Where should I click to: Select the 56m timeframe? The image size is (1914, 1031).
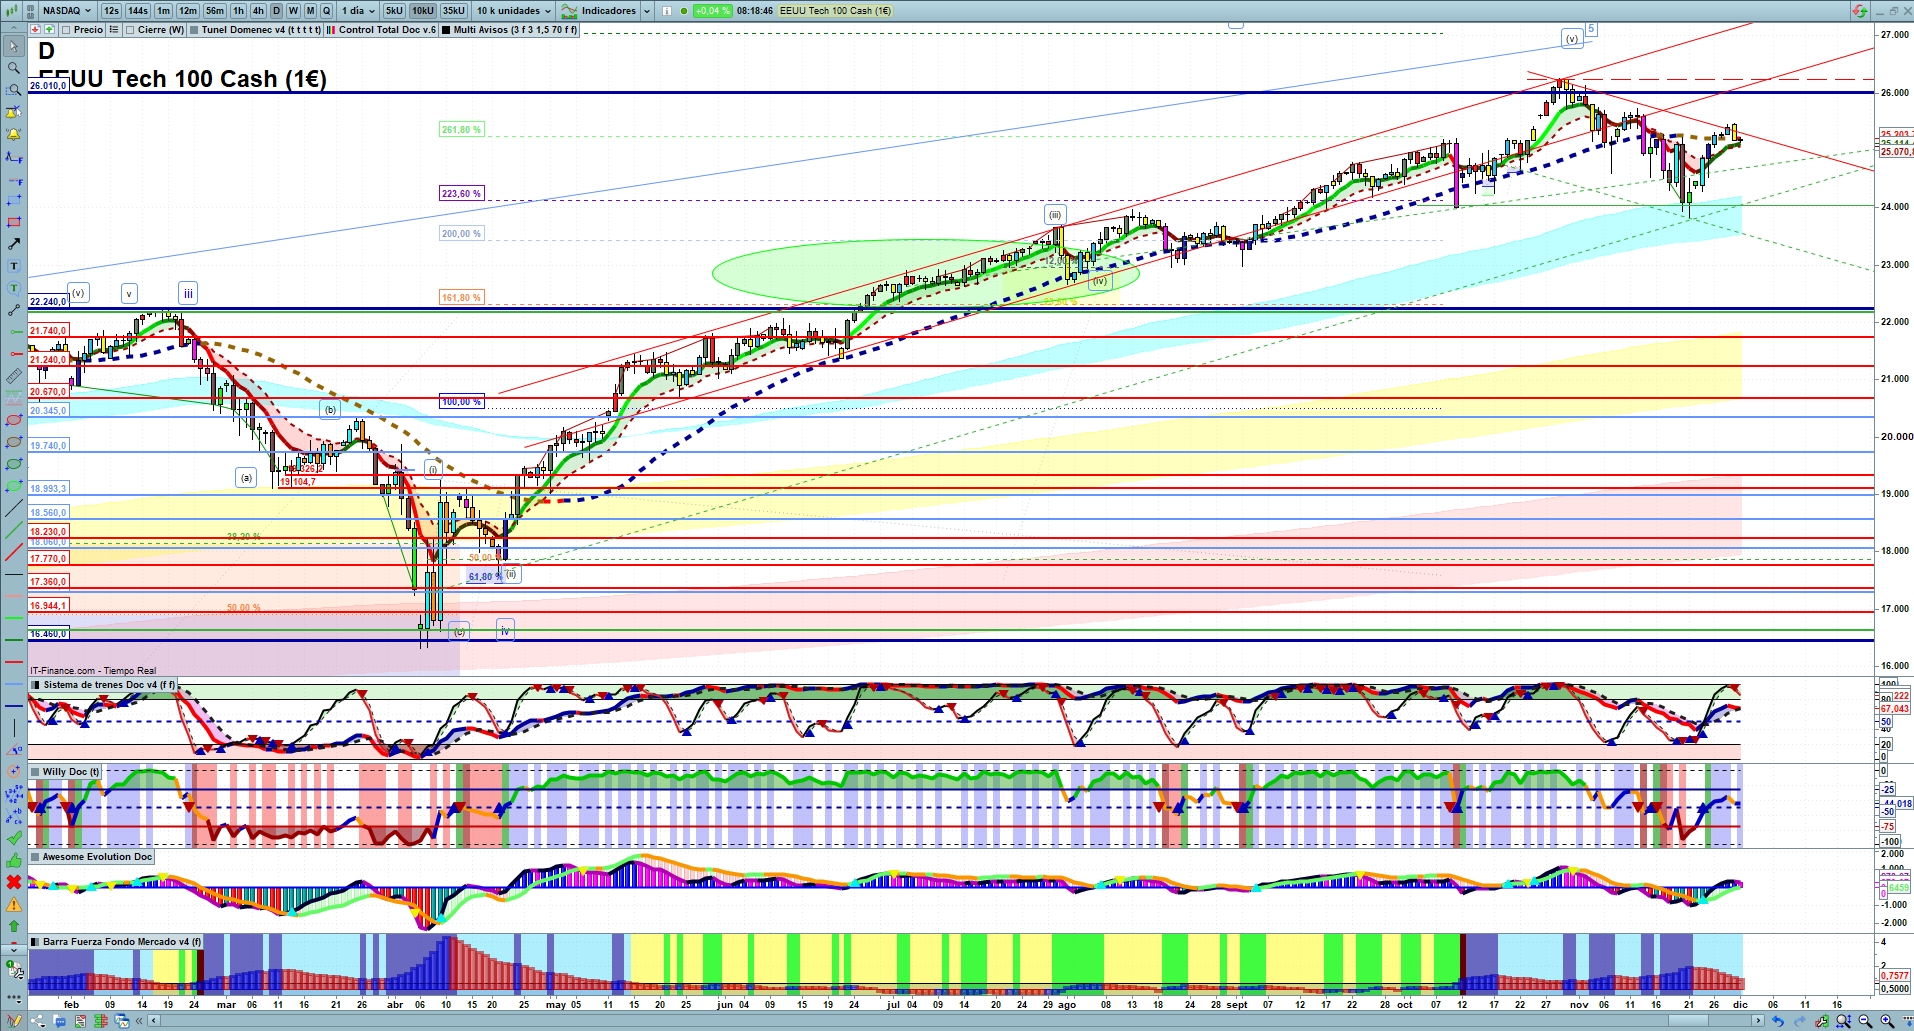click(x=215, y=11)
